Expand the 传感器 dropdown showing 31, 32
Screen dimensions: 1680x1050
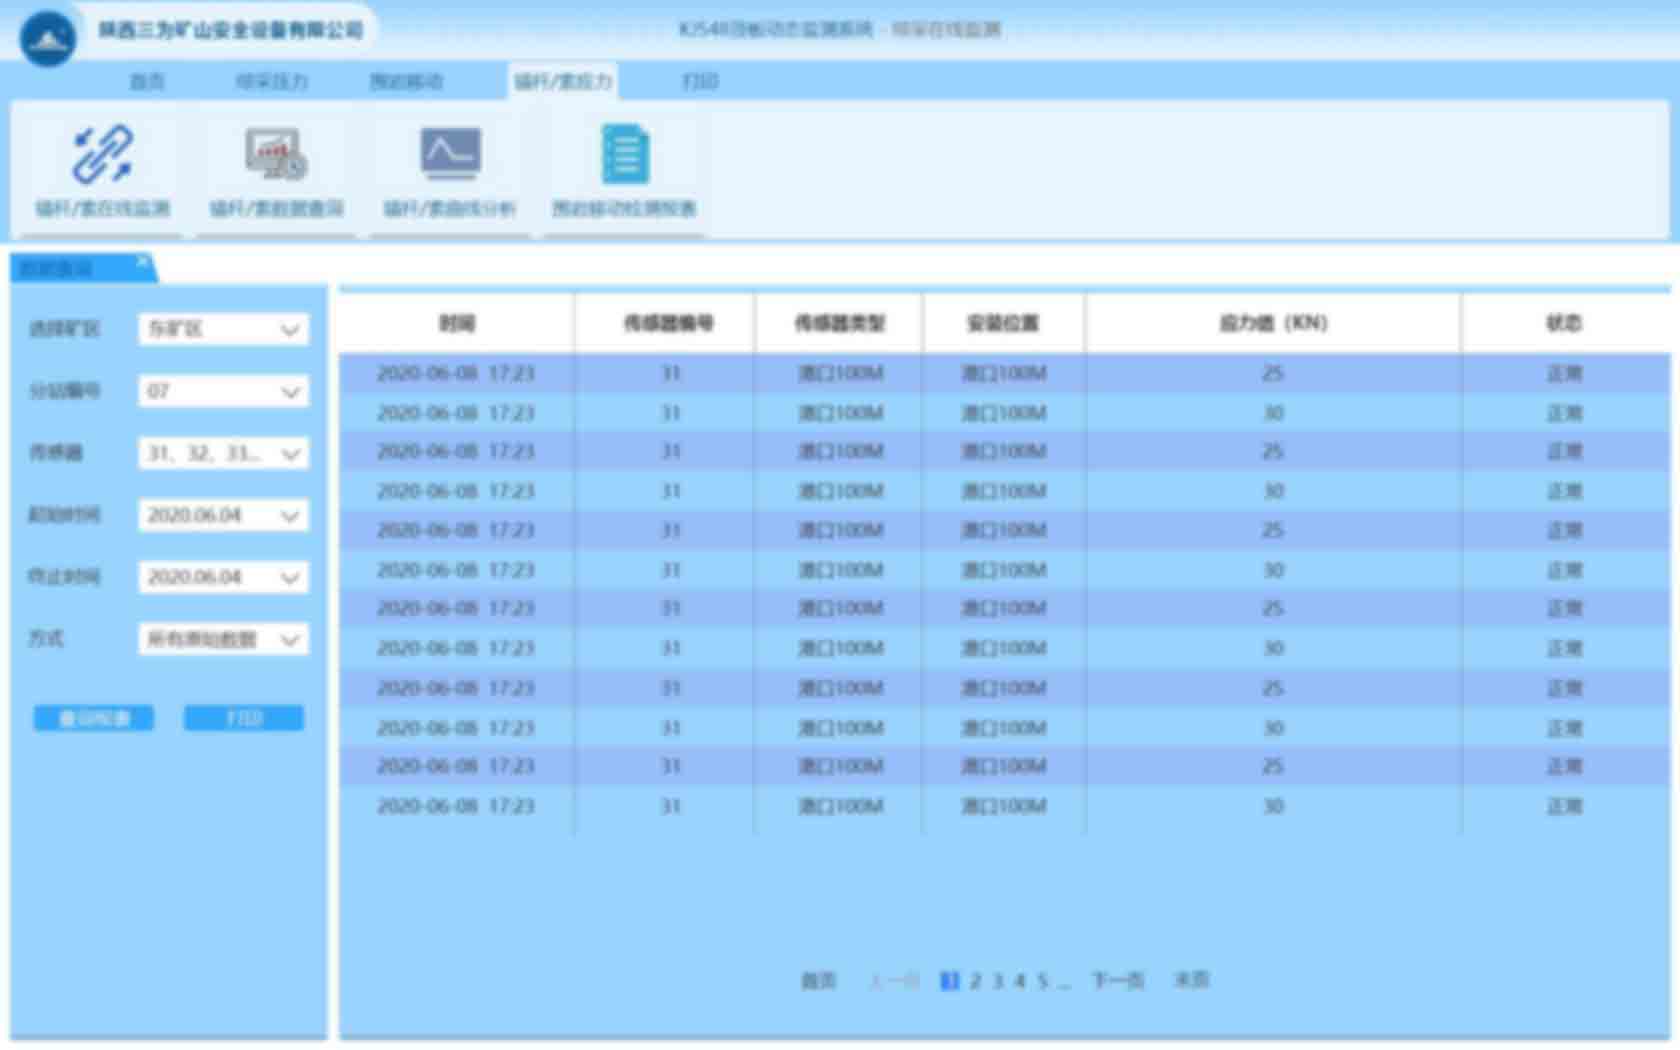coord(223,453)
